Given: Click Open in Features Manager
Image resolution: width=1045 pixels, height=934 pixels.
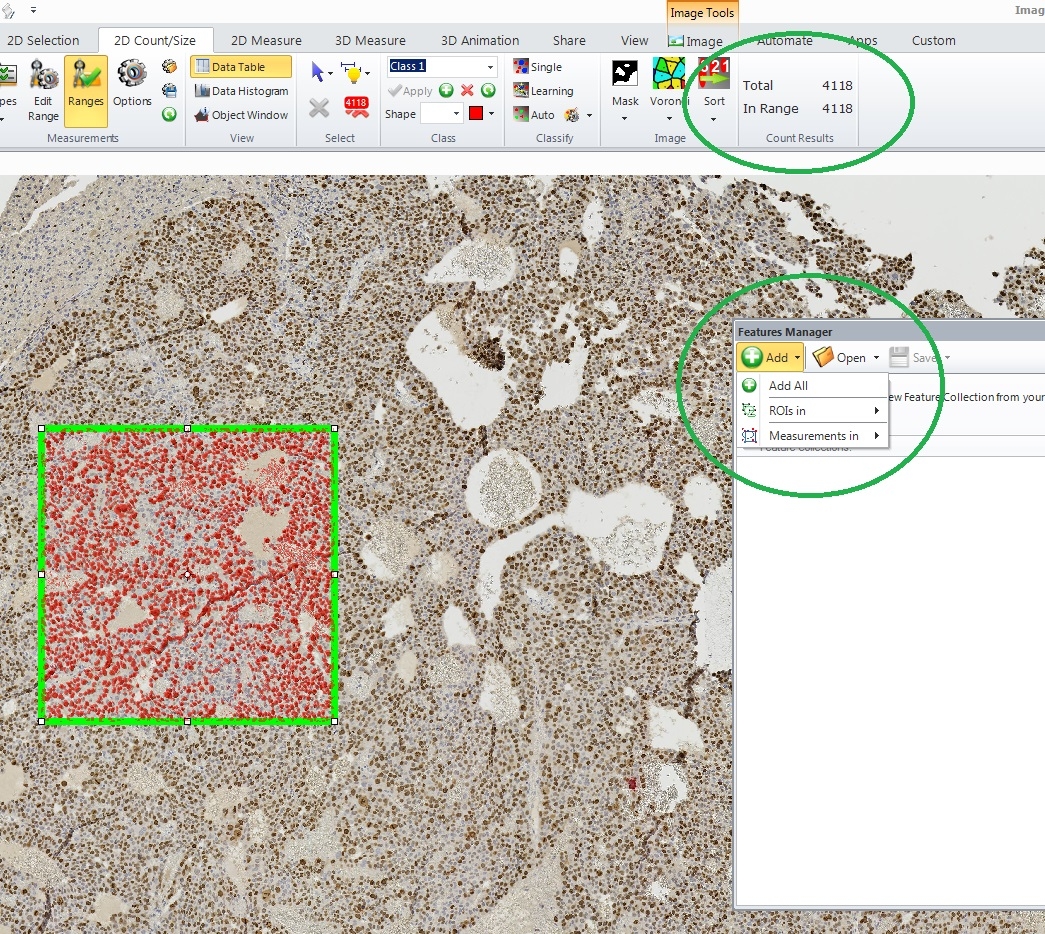Looking at the screenshot, I should (x=840, y=357).
